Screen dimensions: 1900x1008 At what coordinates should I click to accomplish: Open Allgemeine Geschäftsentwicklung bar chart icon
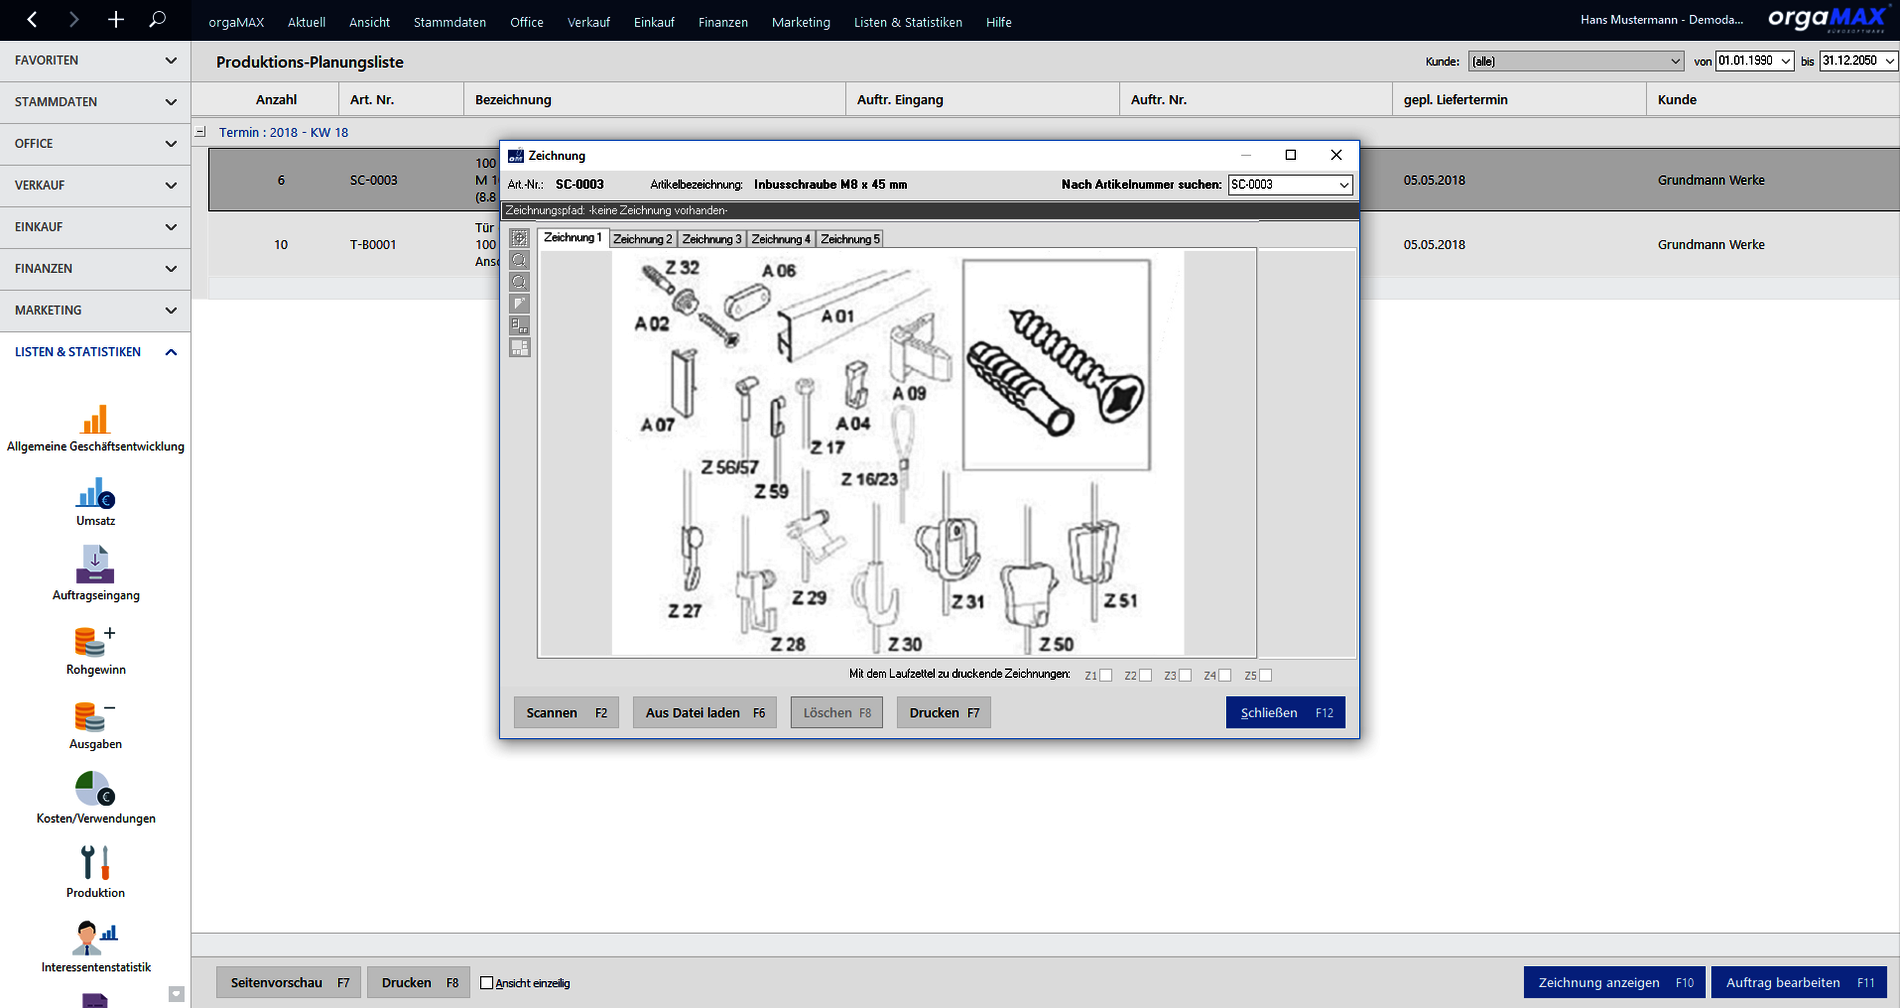pyautogui.click(x=96, y=419)
